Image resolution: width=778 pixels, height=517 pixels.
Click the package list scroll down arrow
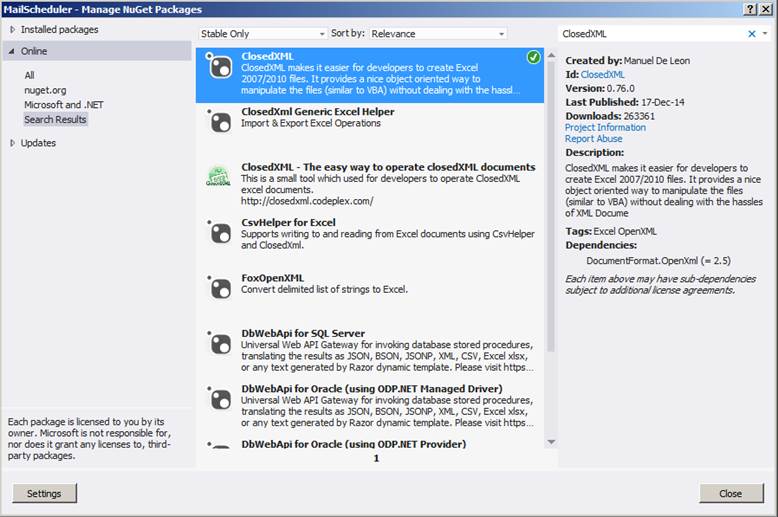551,442
